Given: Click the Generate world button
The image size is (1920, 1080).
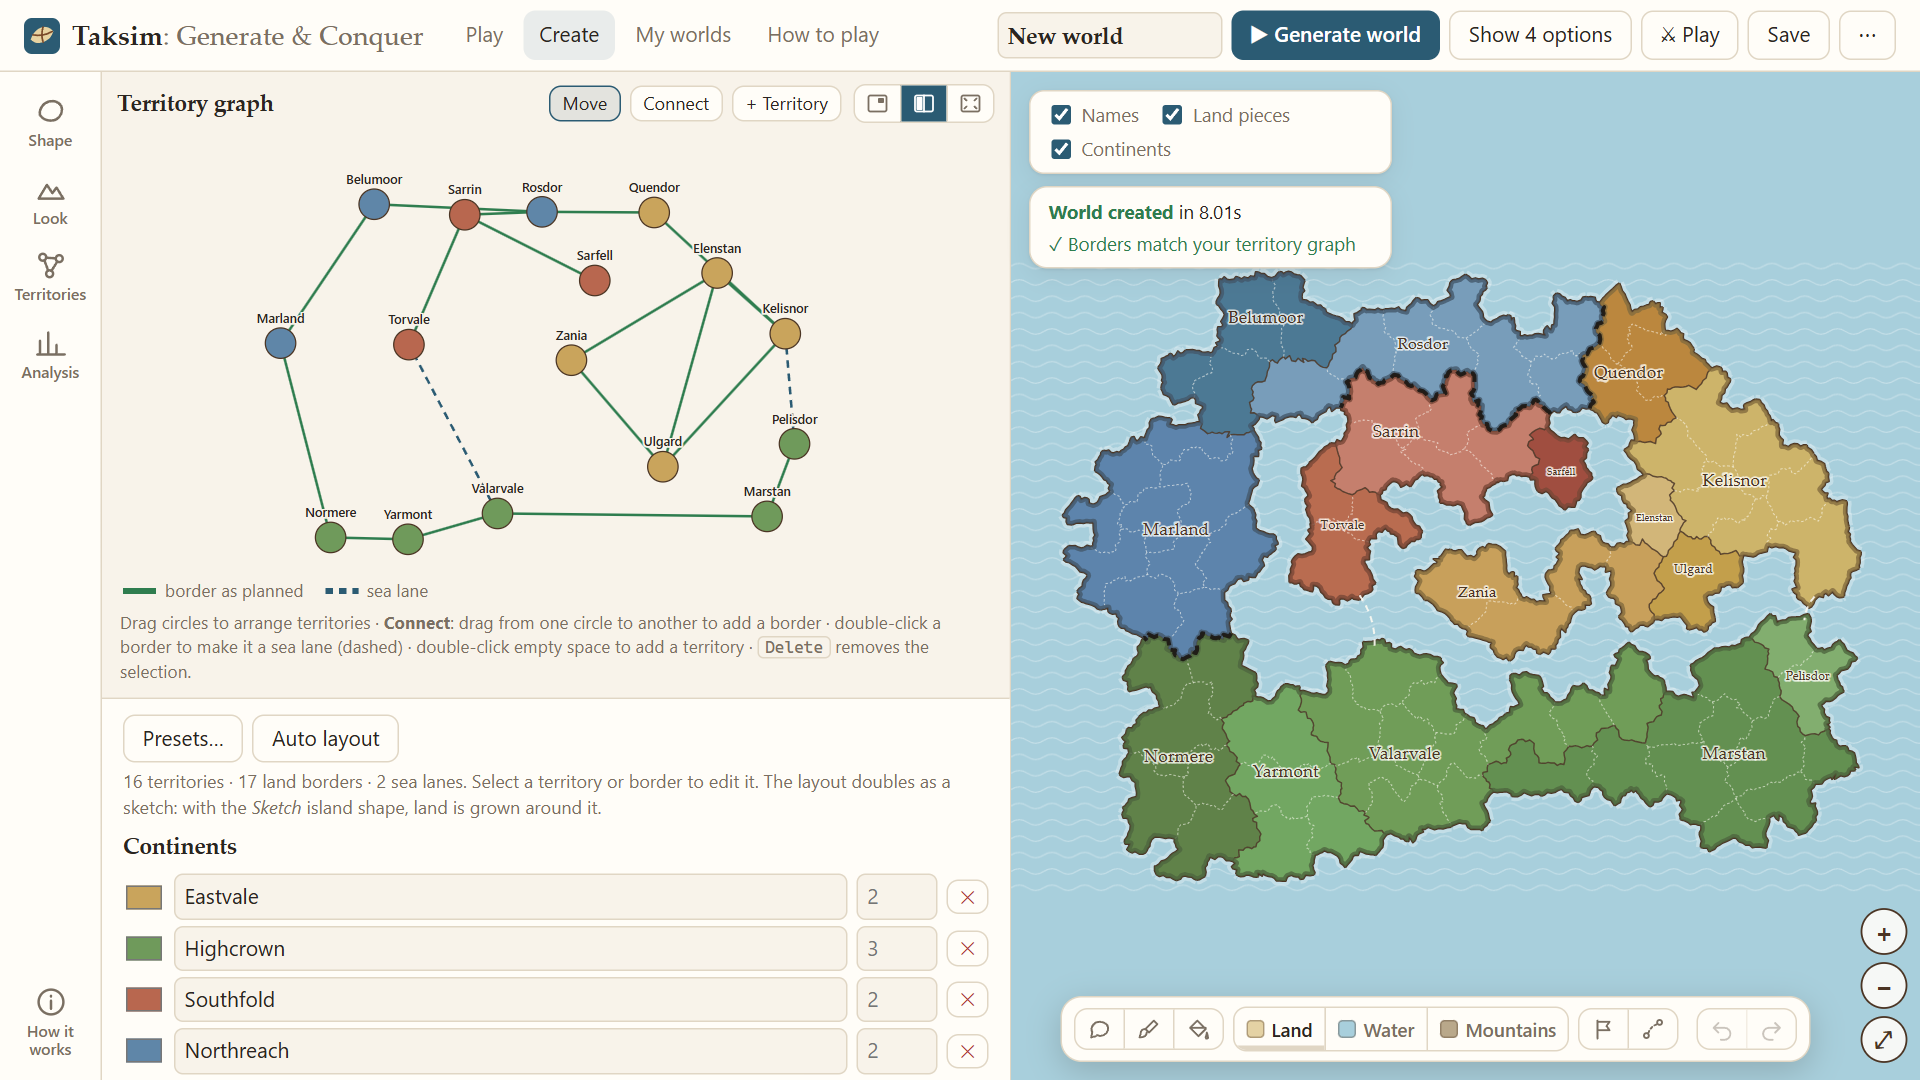Looking at the screenshot, I should (x=1335, y=36).
